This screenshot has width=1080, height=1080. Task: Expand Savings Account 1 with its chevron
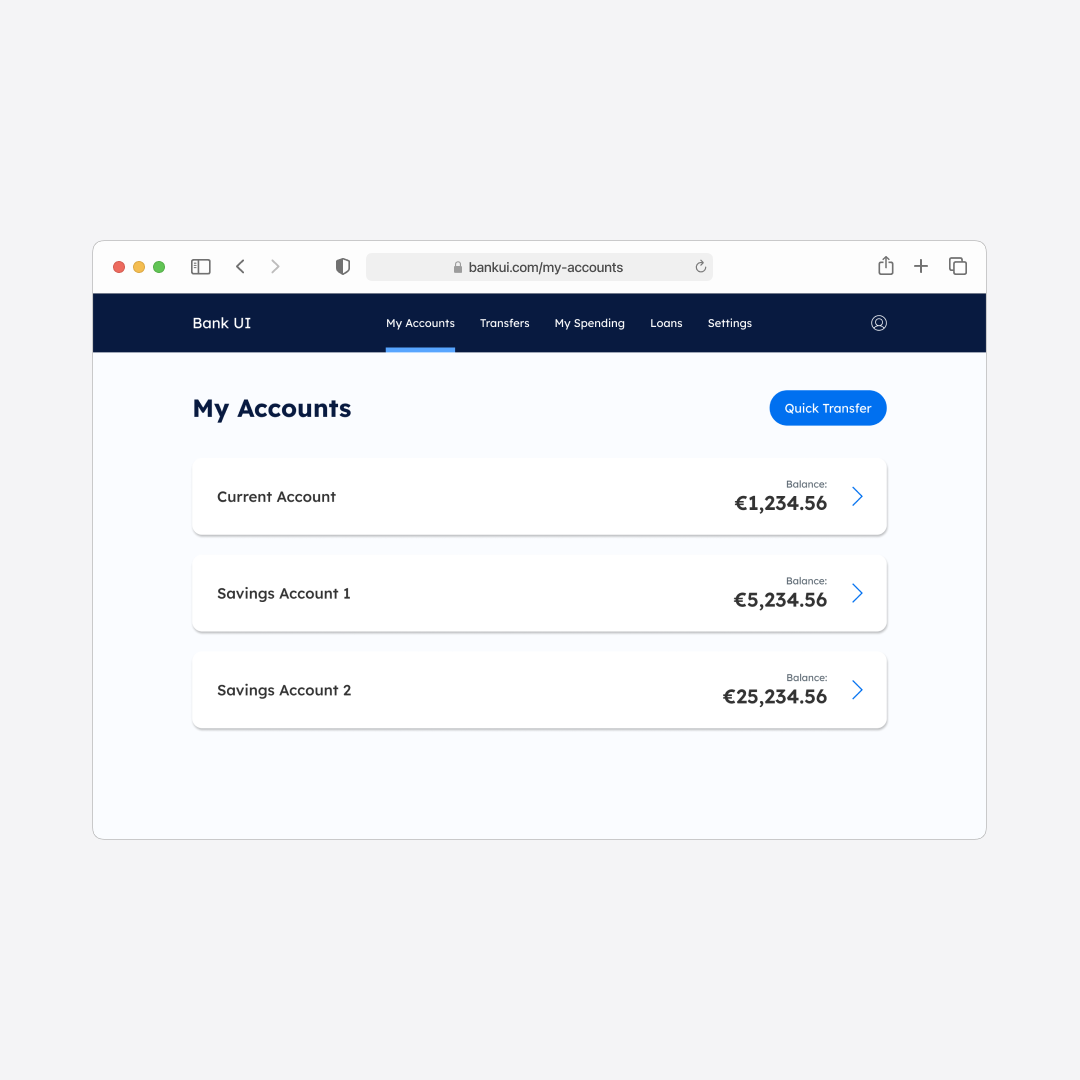856,593
